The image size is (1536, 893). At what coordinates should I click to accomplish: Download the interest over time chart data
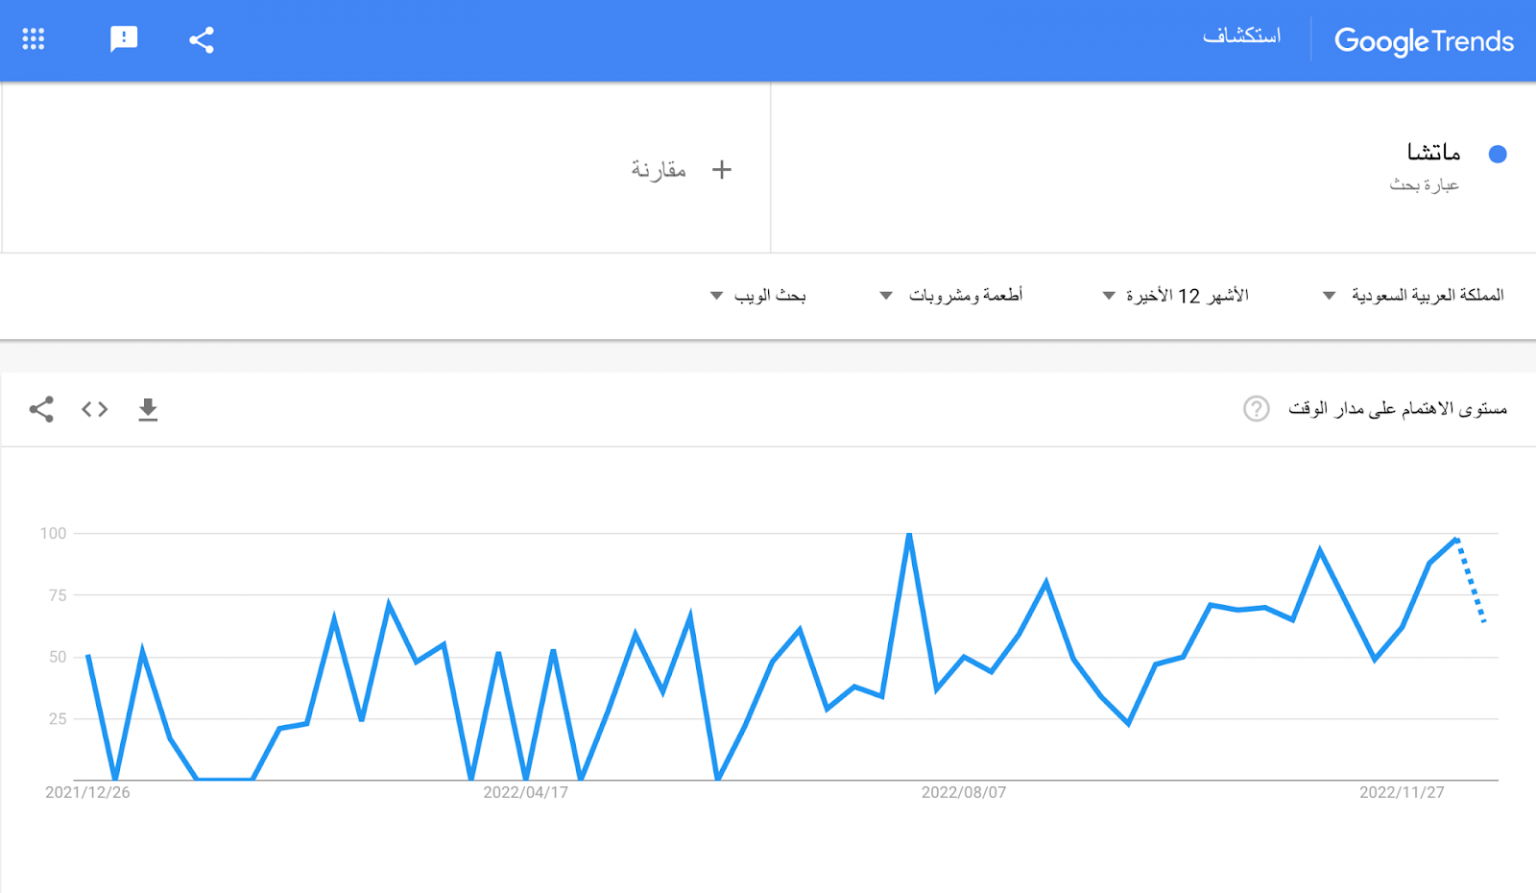(x=148, y=409)
